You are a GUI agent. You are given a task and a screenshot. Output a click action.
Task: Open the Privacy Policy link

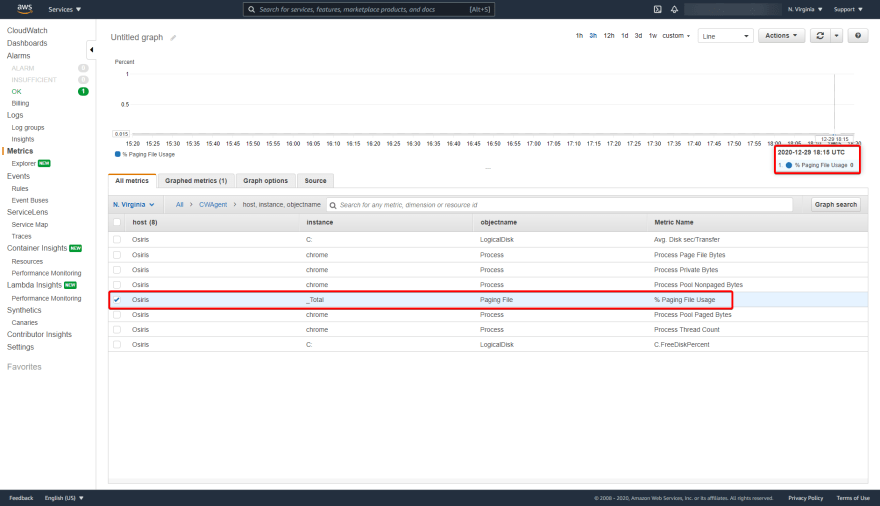pos(805,498)
